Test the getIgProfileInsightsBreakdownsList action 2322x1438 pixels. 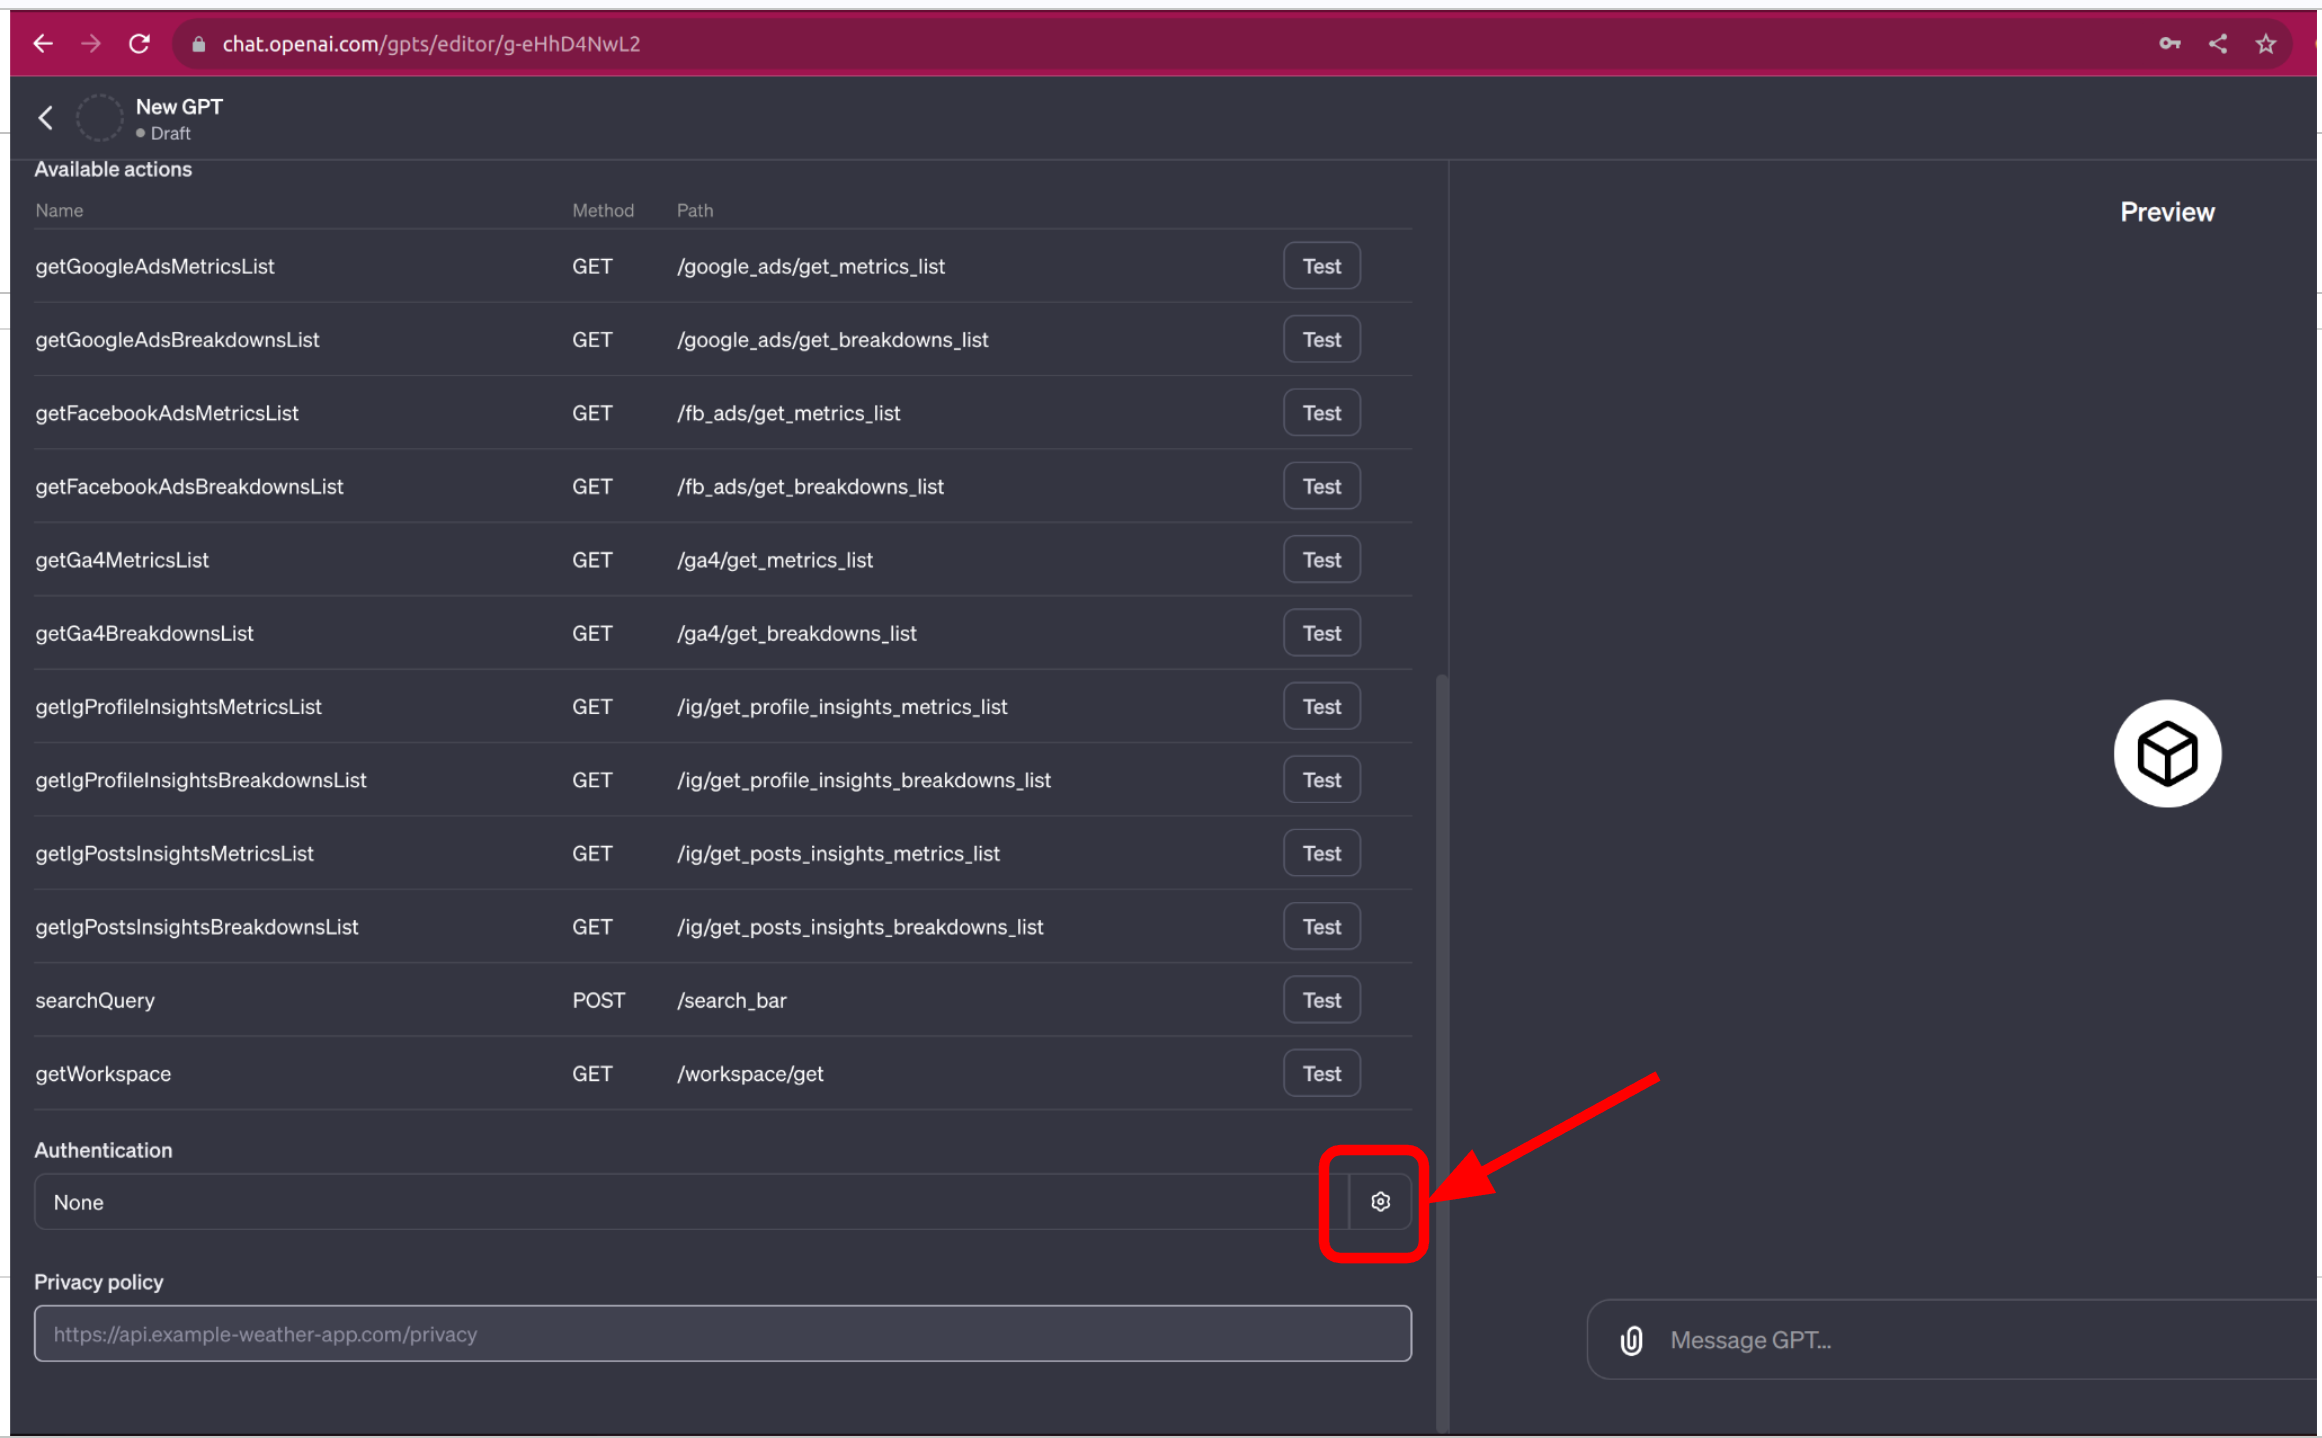pyautogui.click(x=1321, y=779)
